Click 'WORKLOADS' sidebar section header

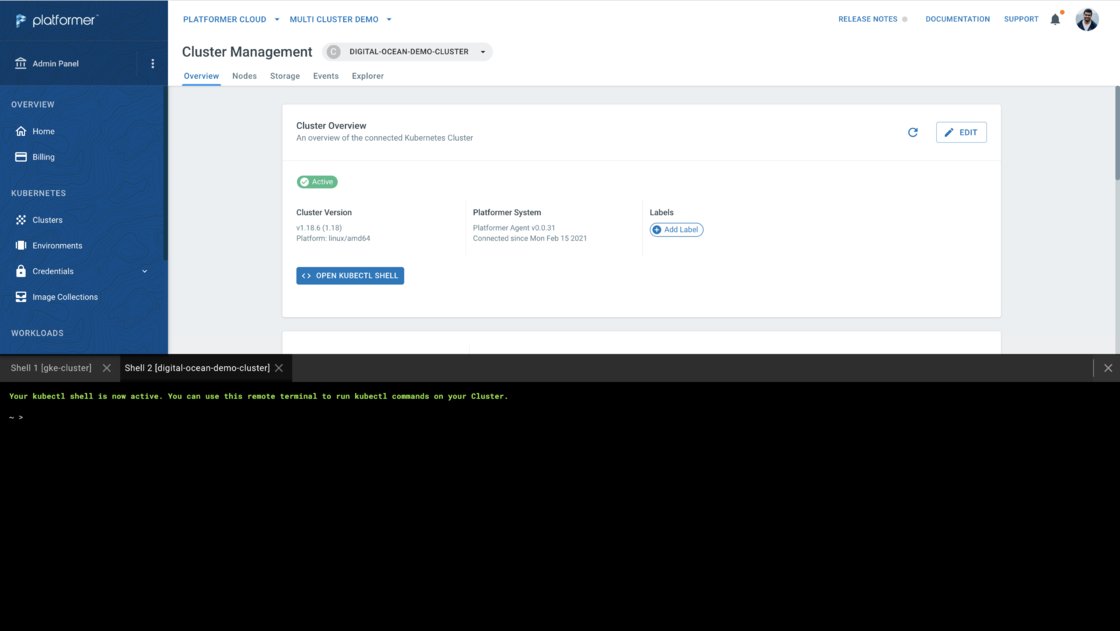pyautogui.click(x=37, y=333)
